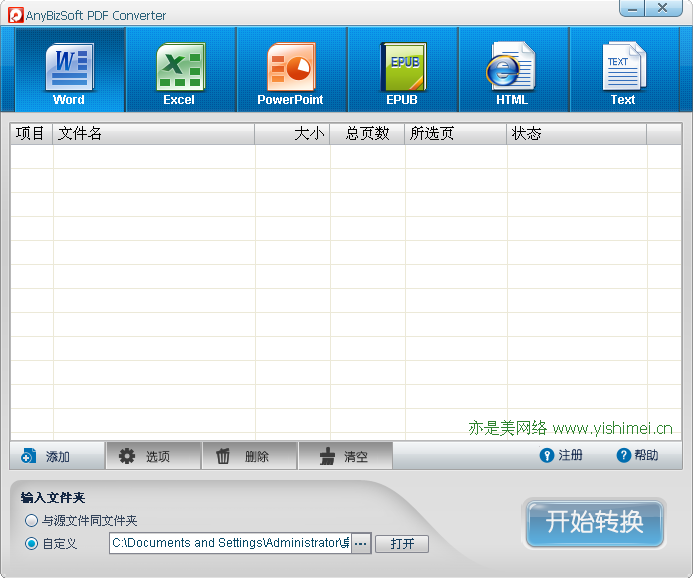Open the 注册 (Register) dialog
Image resolution: width=693 pixels, height=578 pixels.
(561, 455)
